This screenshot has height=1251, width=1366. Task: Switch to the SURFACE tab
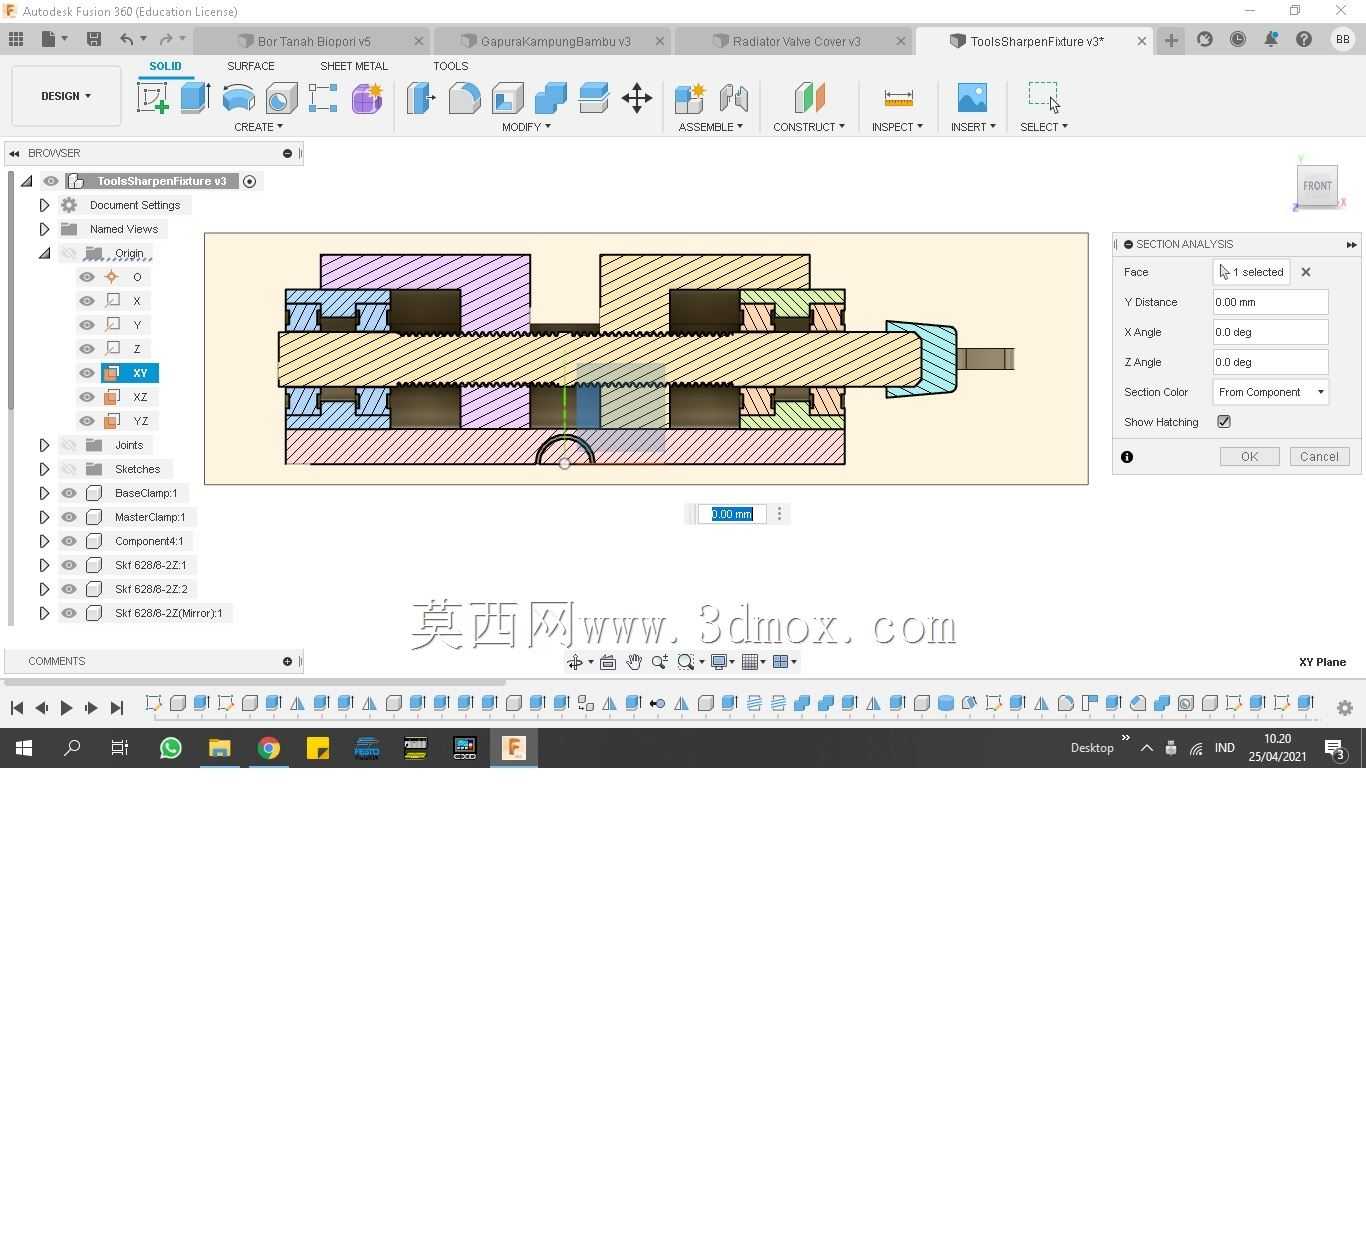pos(250,66)
